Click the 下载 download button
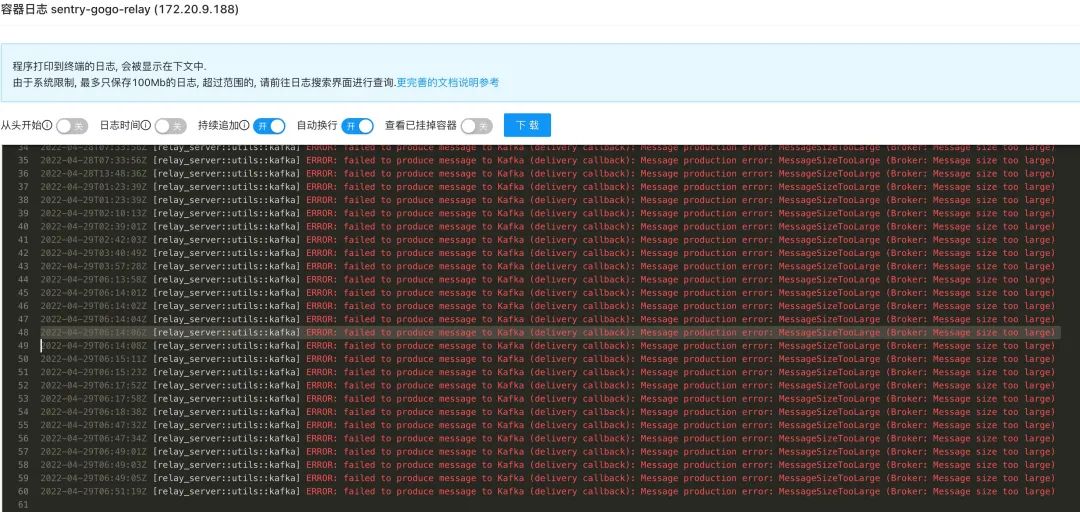Image resolution: width=1080 pixels, height=512 pixels. (x=528, y=125)
